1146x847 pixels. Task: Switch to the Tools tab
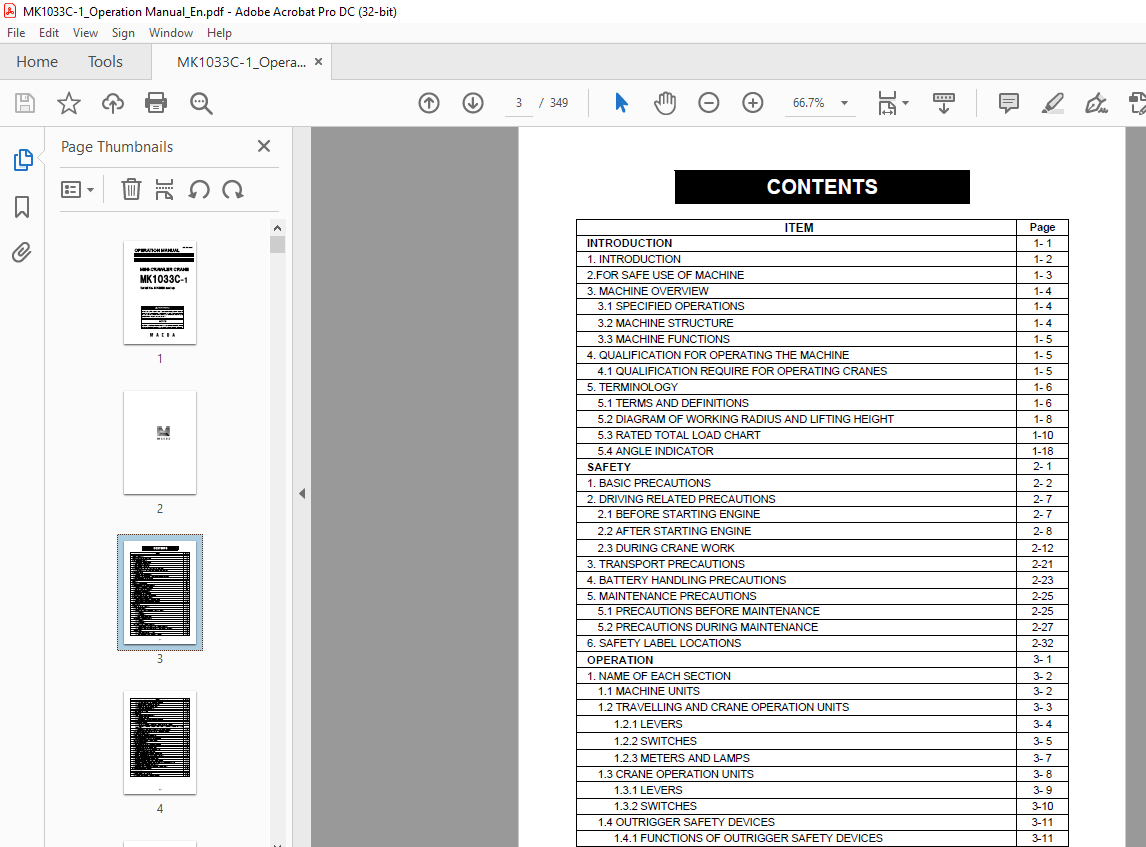[x=105, y=62]
